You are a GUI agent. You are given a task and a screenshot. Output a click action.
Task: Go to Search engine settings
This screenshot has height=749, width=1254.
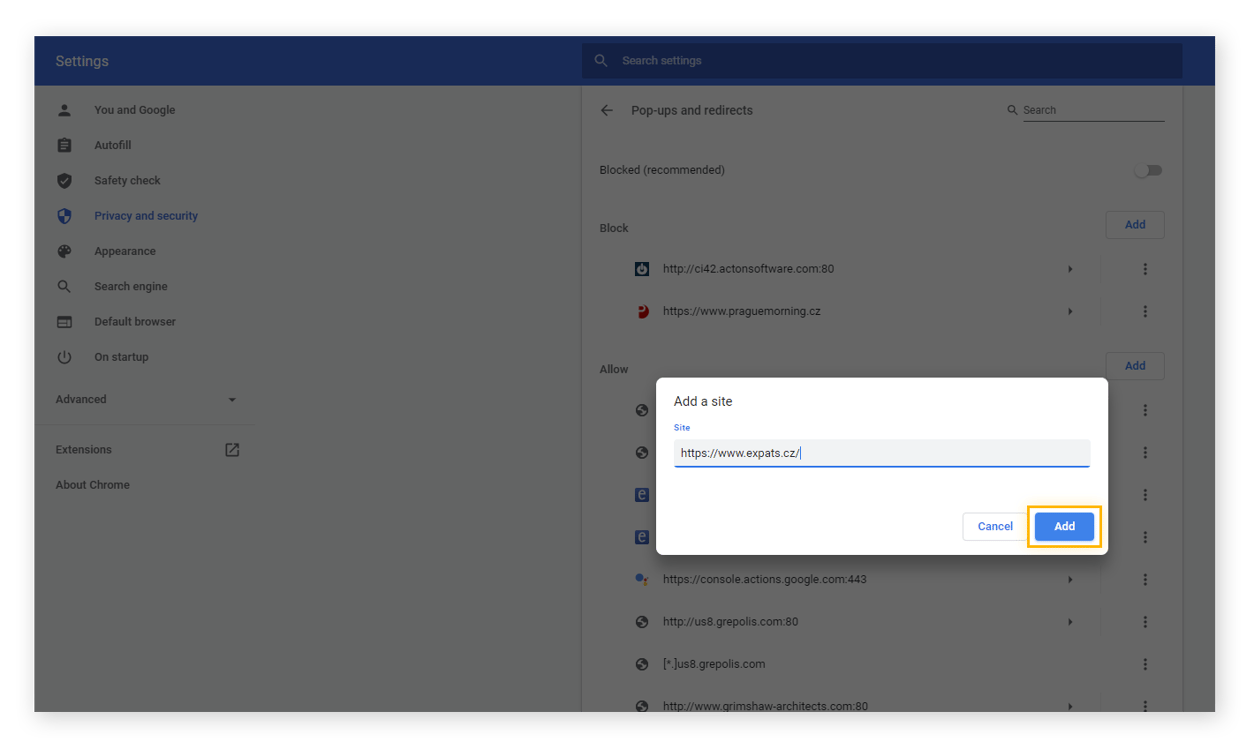pos(131,287)
